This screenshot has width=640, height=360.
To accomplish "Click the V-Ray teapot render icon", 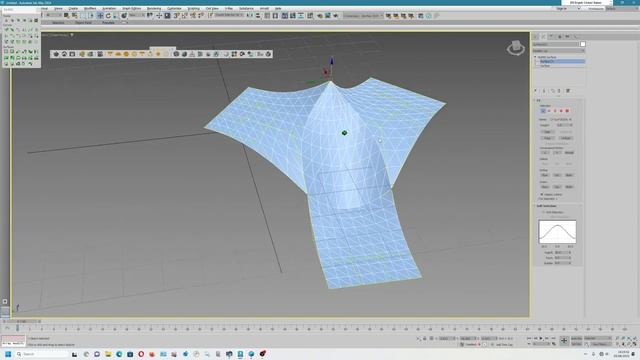I will click(x=56, y=54).
